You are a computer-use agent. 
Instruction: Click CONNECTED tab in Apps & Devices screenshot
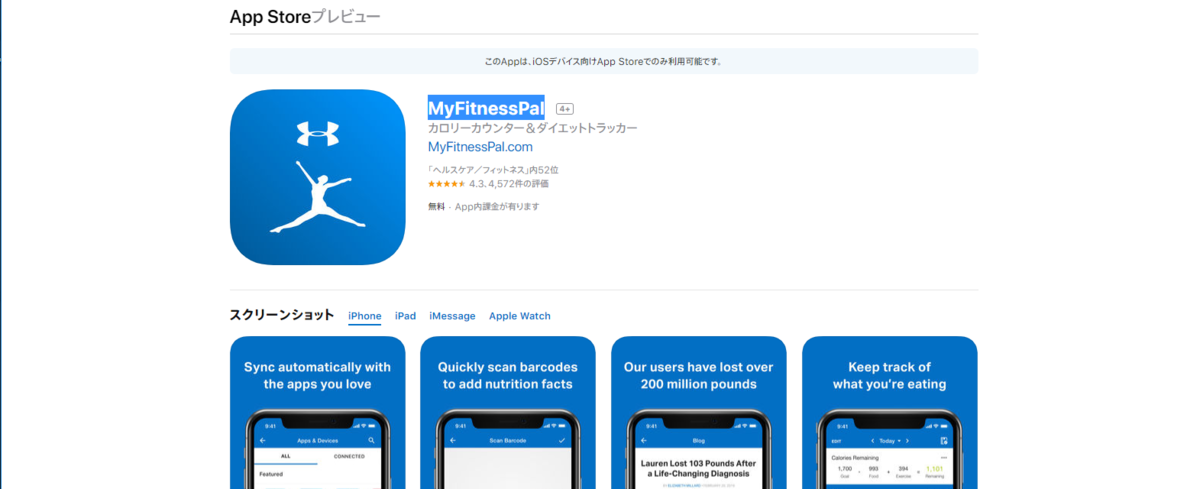click(349, 456)
